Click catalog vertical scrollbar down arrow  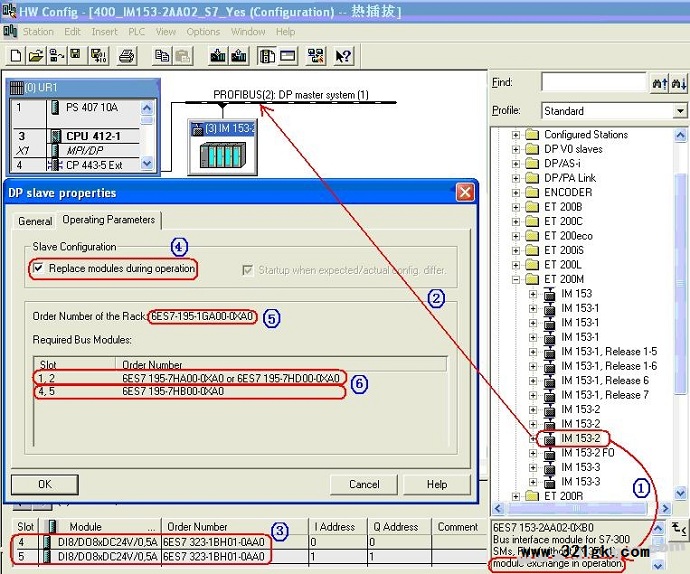pos(680,493)
